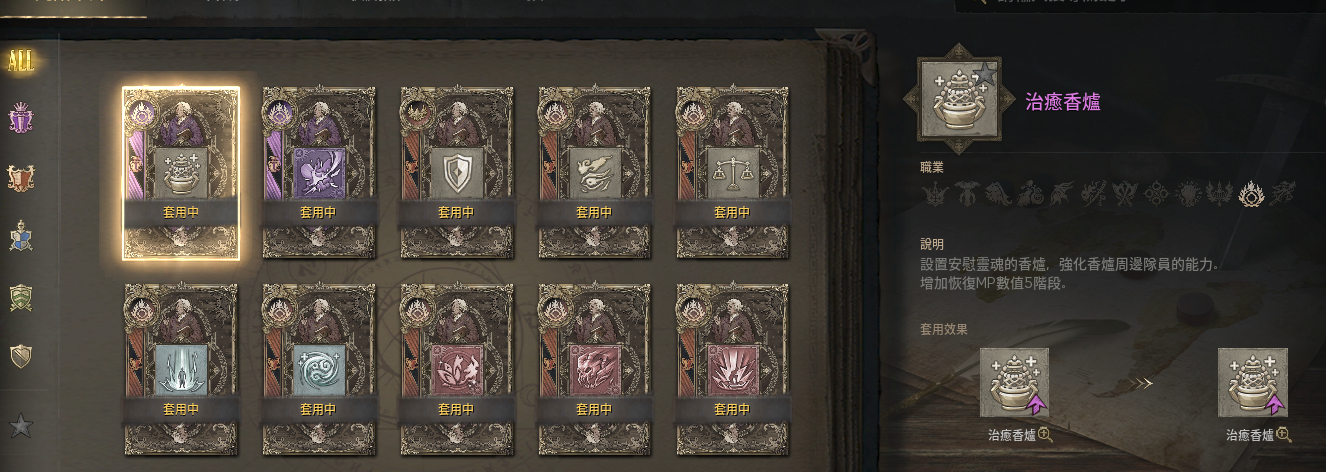Click the upgraded 治癒香爐 effect icon on right
This screenshot has height=472, width=1326.
[x=1252, y=383]
